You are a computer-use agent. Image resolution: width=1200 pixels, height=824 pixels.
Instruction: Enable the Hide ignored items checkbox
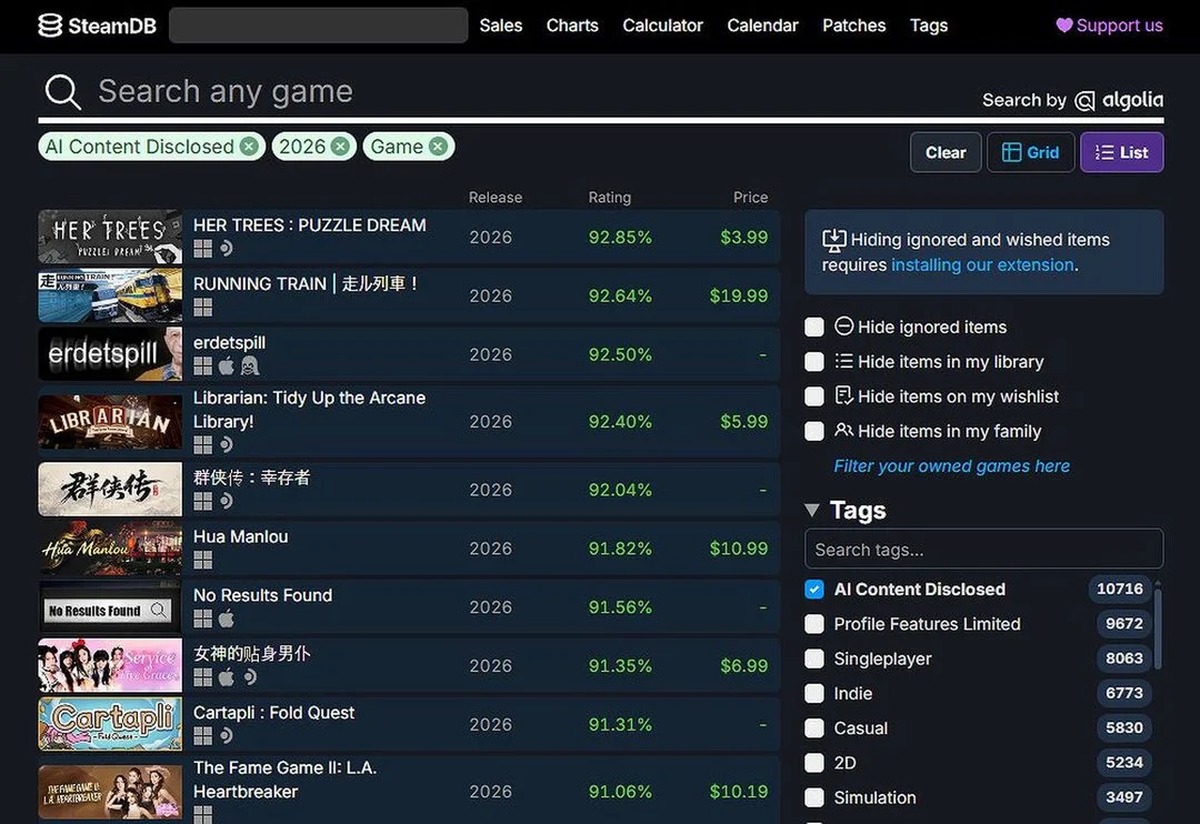[815, 327]
